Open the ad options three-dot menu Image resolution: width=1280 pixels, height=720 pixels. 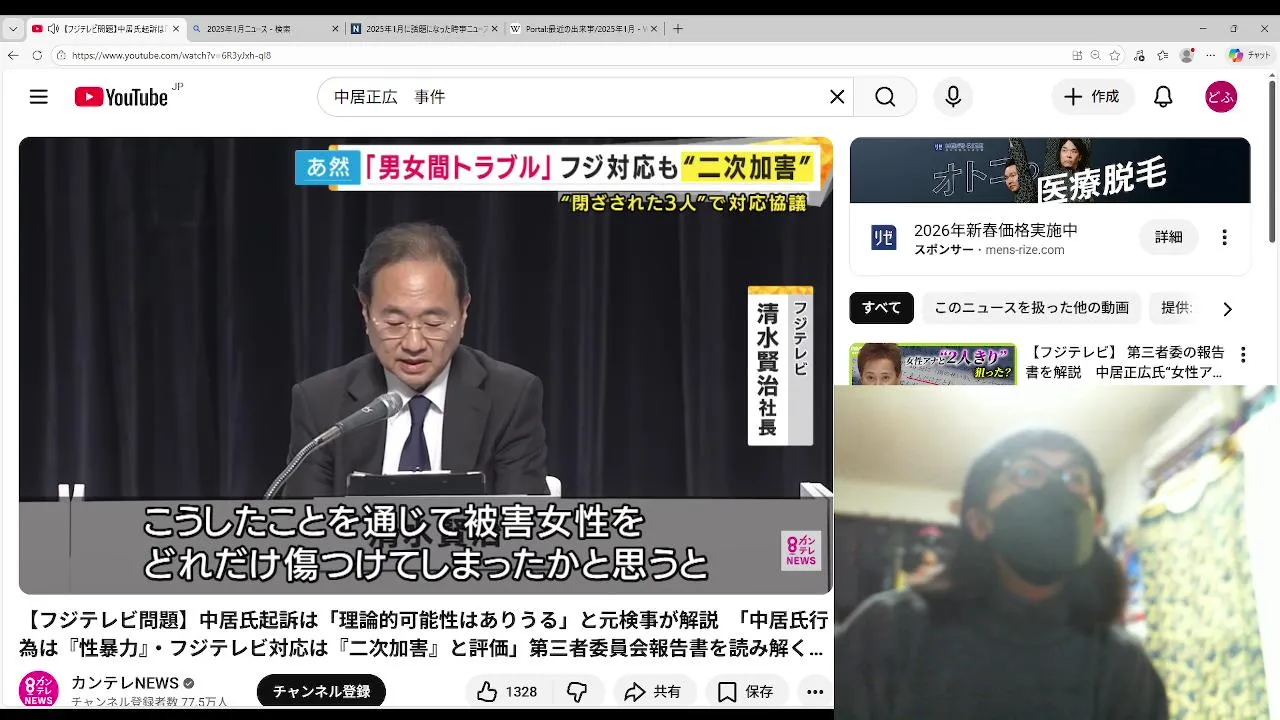tap(1224, 238)
